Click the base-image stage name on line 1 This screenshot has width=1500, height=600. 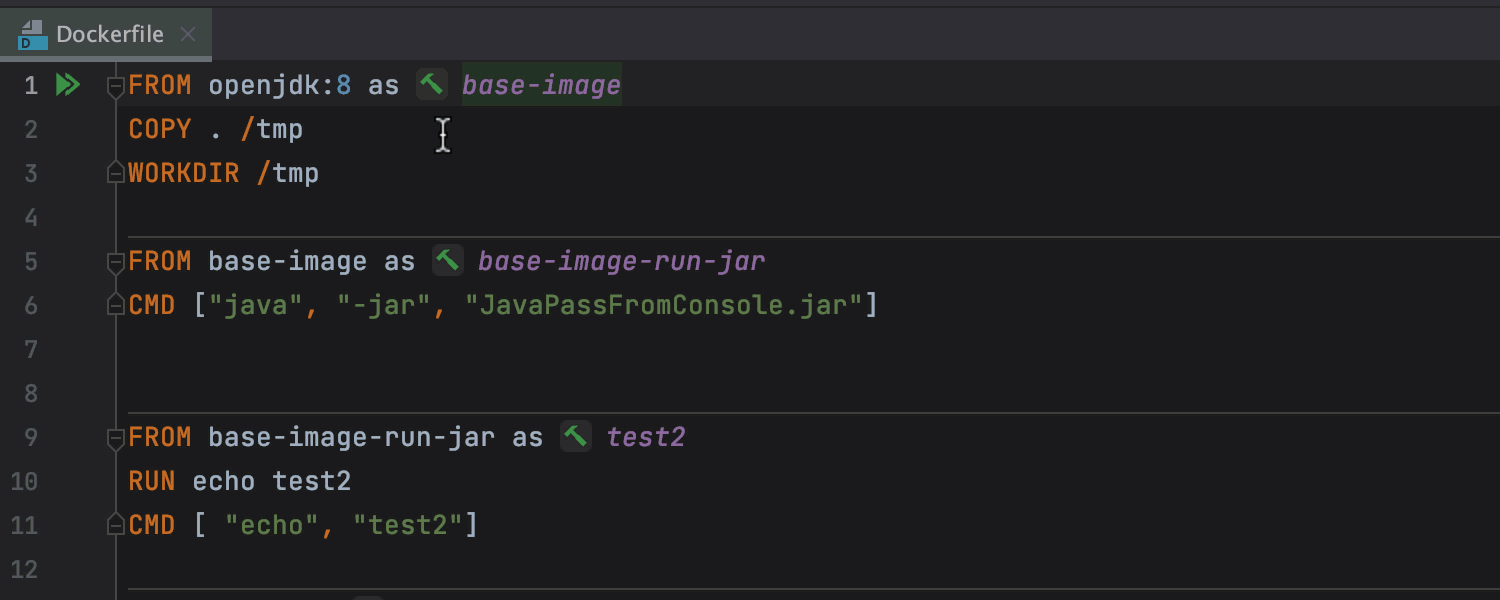tap(541, 86)
